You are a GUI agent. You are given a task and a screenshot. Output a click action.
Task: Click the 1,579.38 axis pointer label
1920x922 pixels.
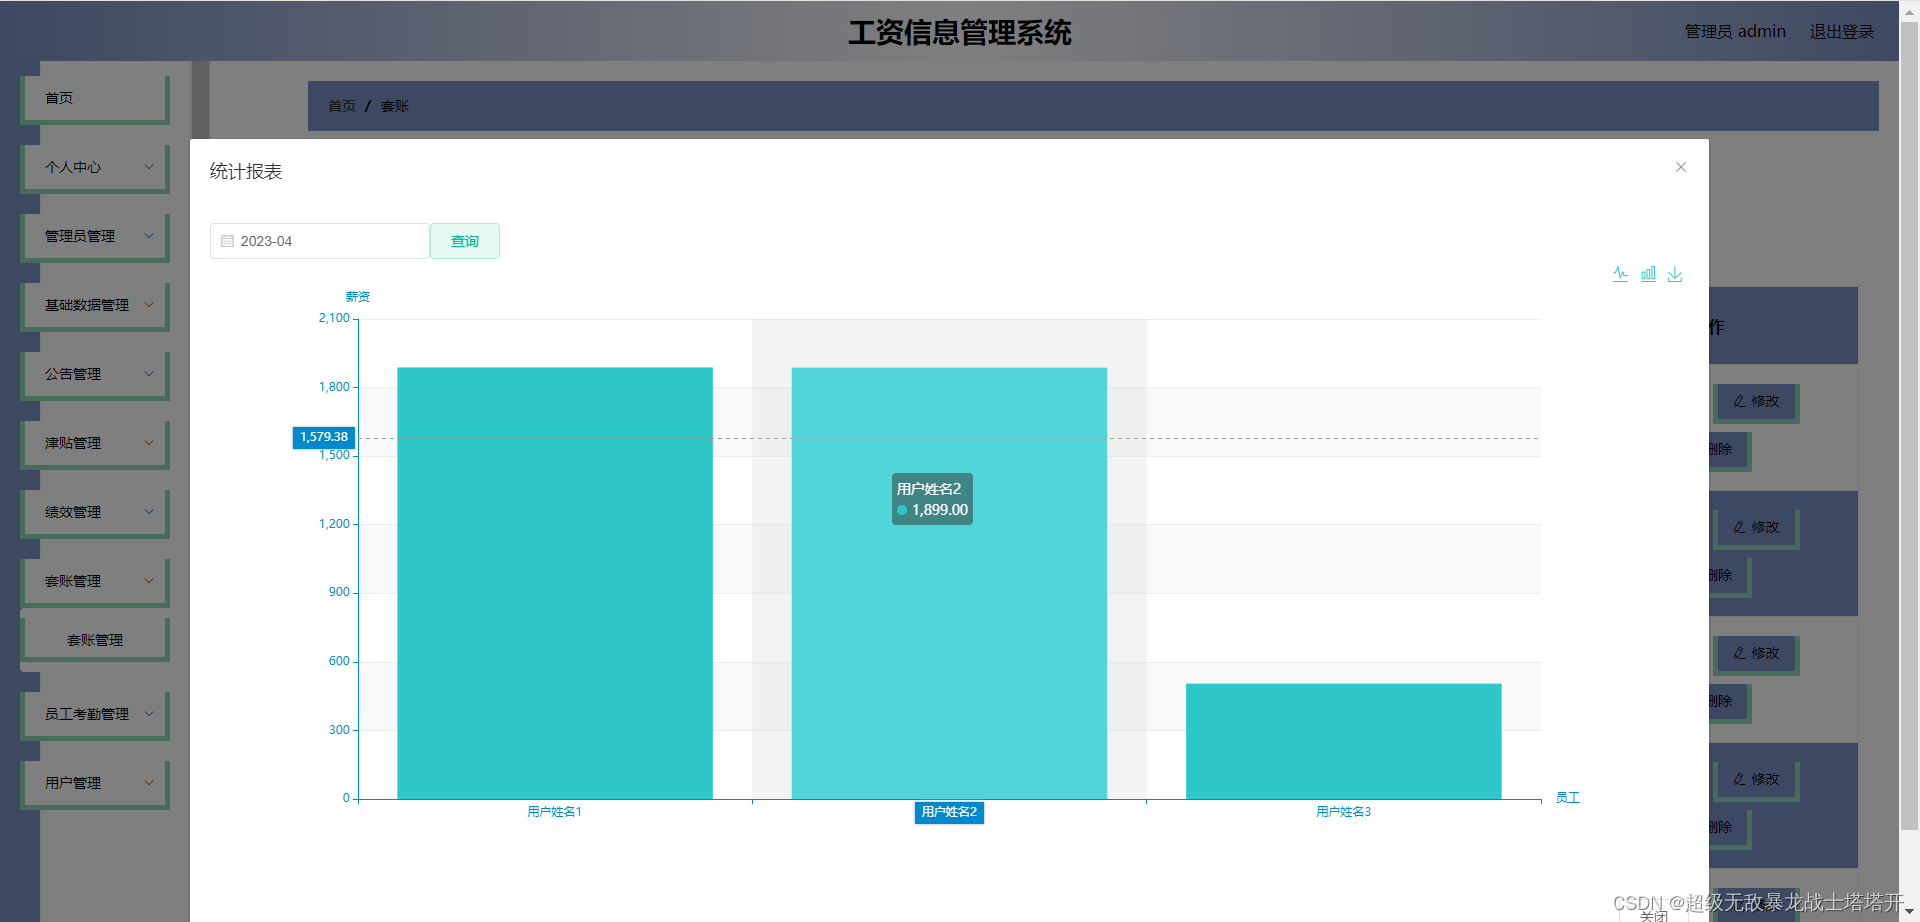[324, 437]
